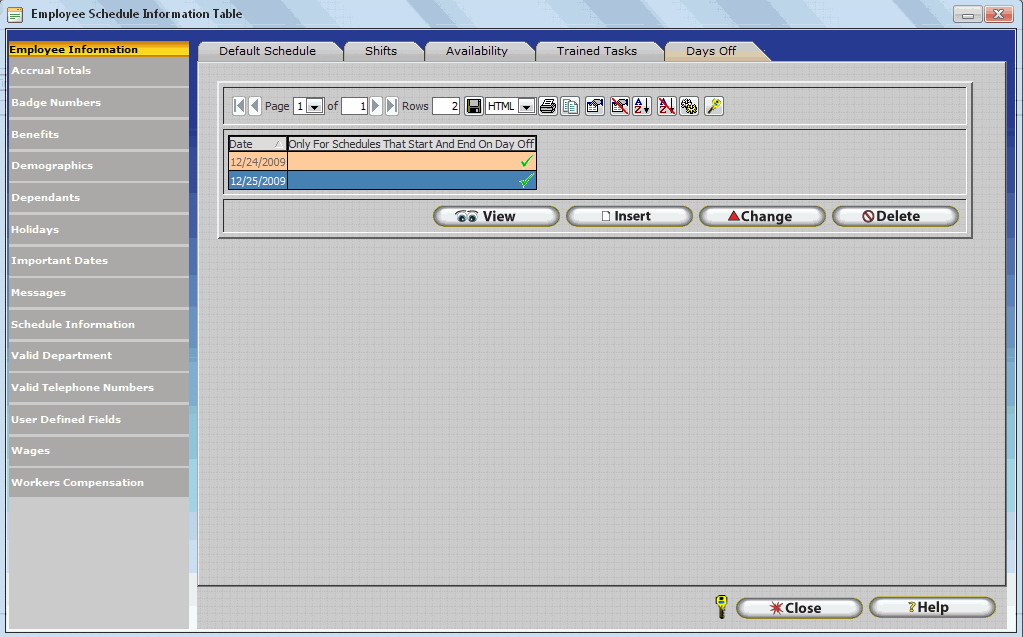Click the crossed-out table filter icon

point(619,106)
